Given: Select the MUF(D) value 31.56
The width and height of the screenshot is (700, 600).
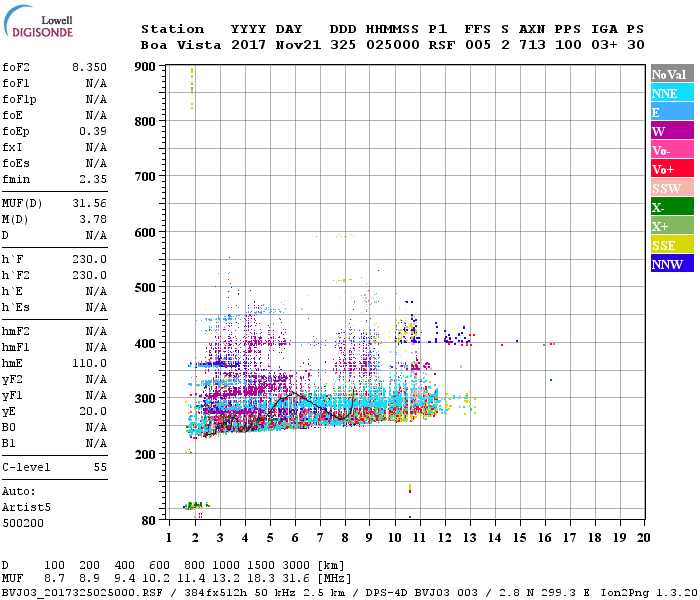Looking at the screenshot, I should (89, 204).
